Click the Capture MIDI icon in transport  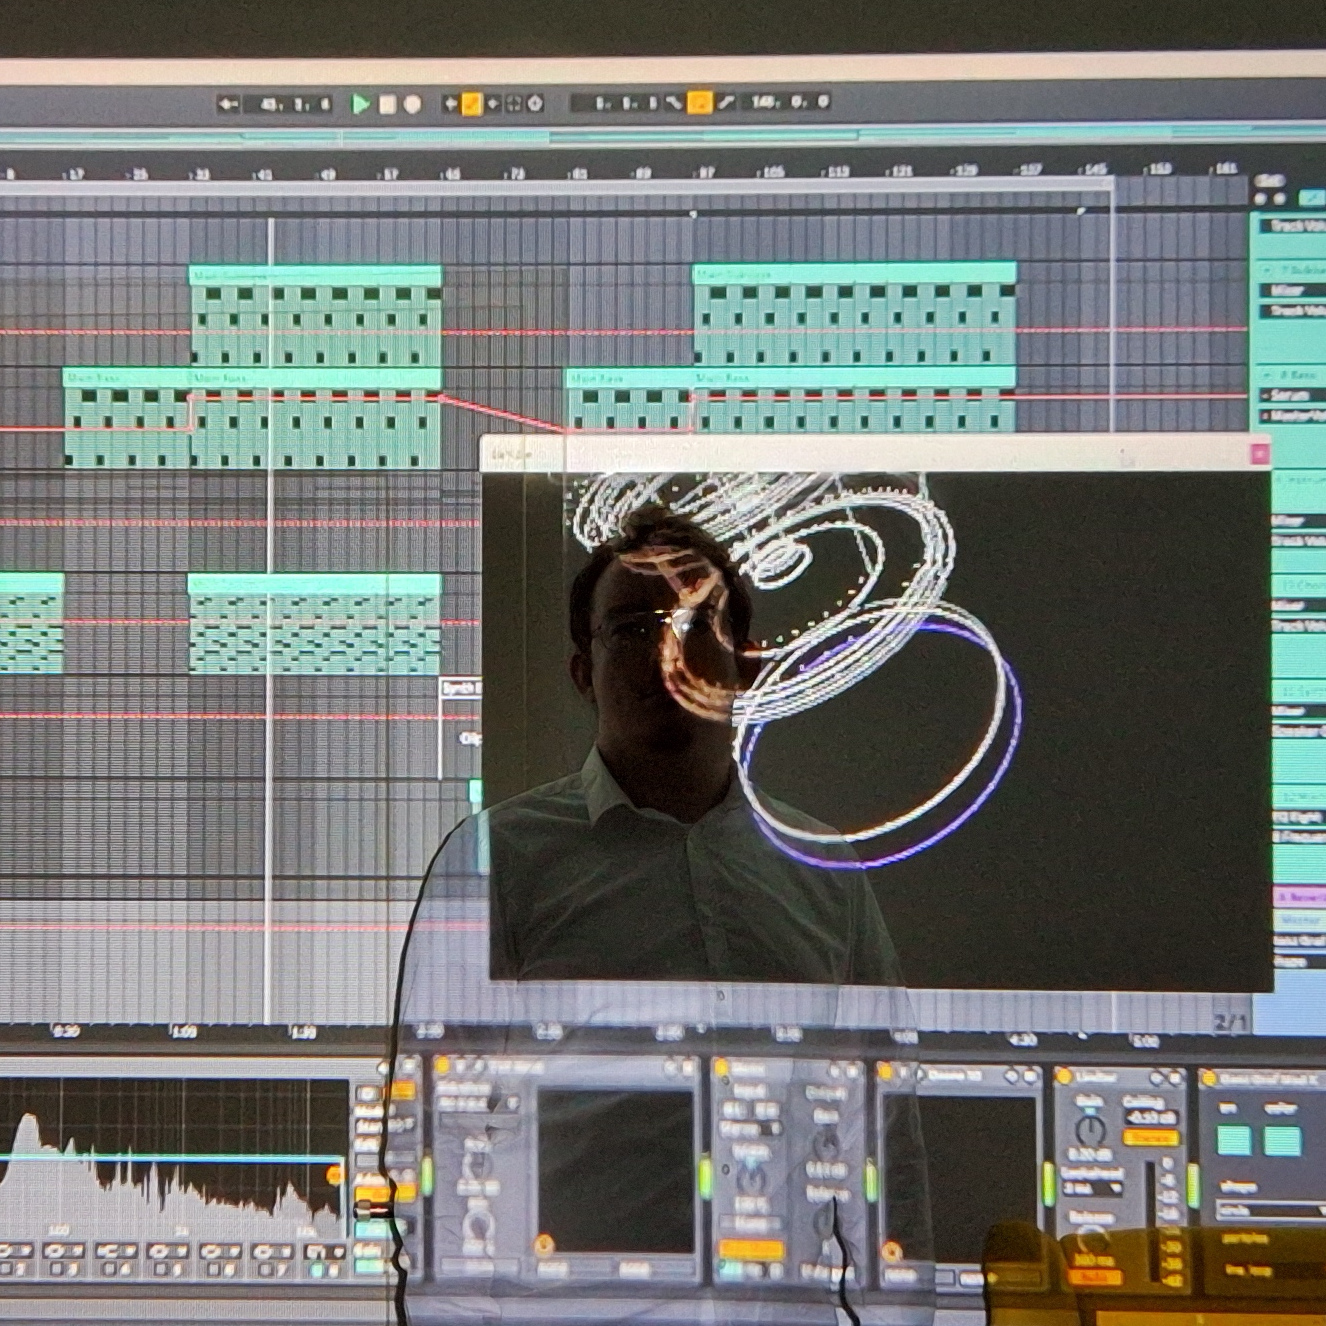click(513, 103)
